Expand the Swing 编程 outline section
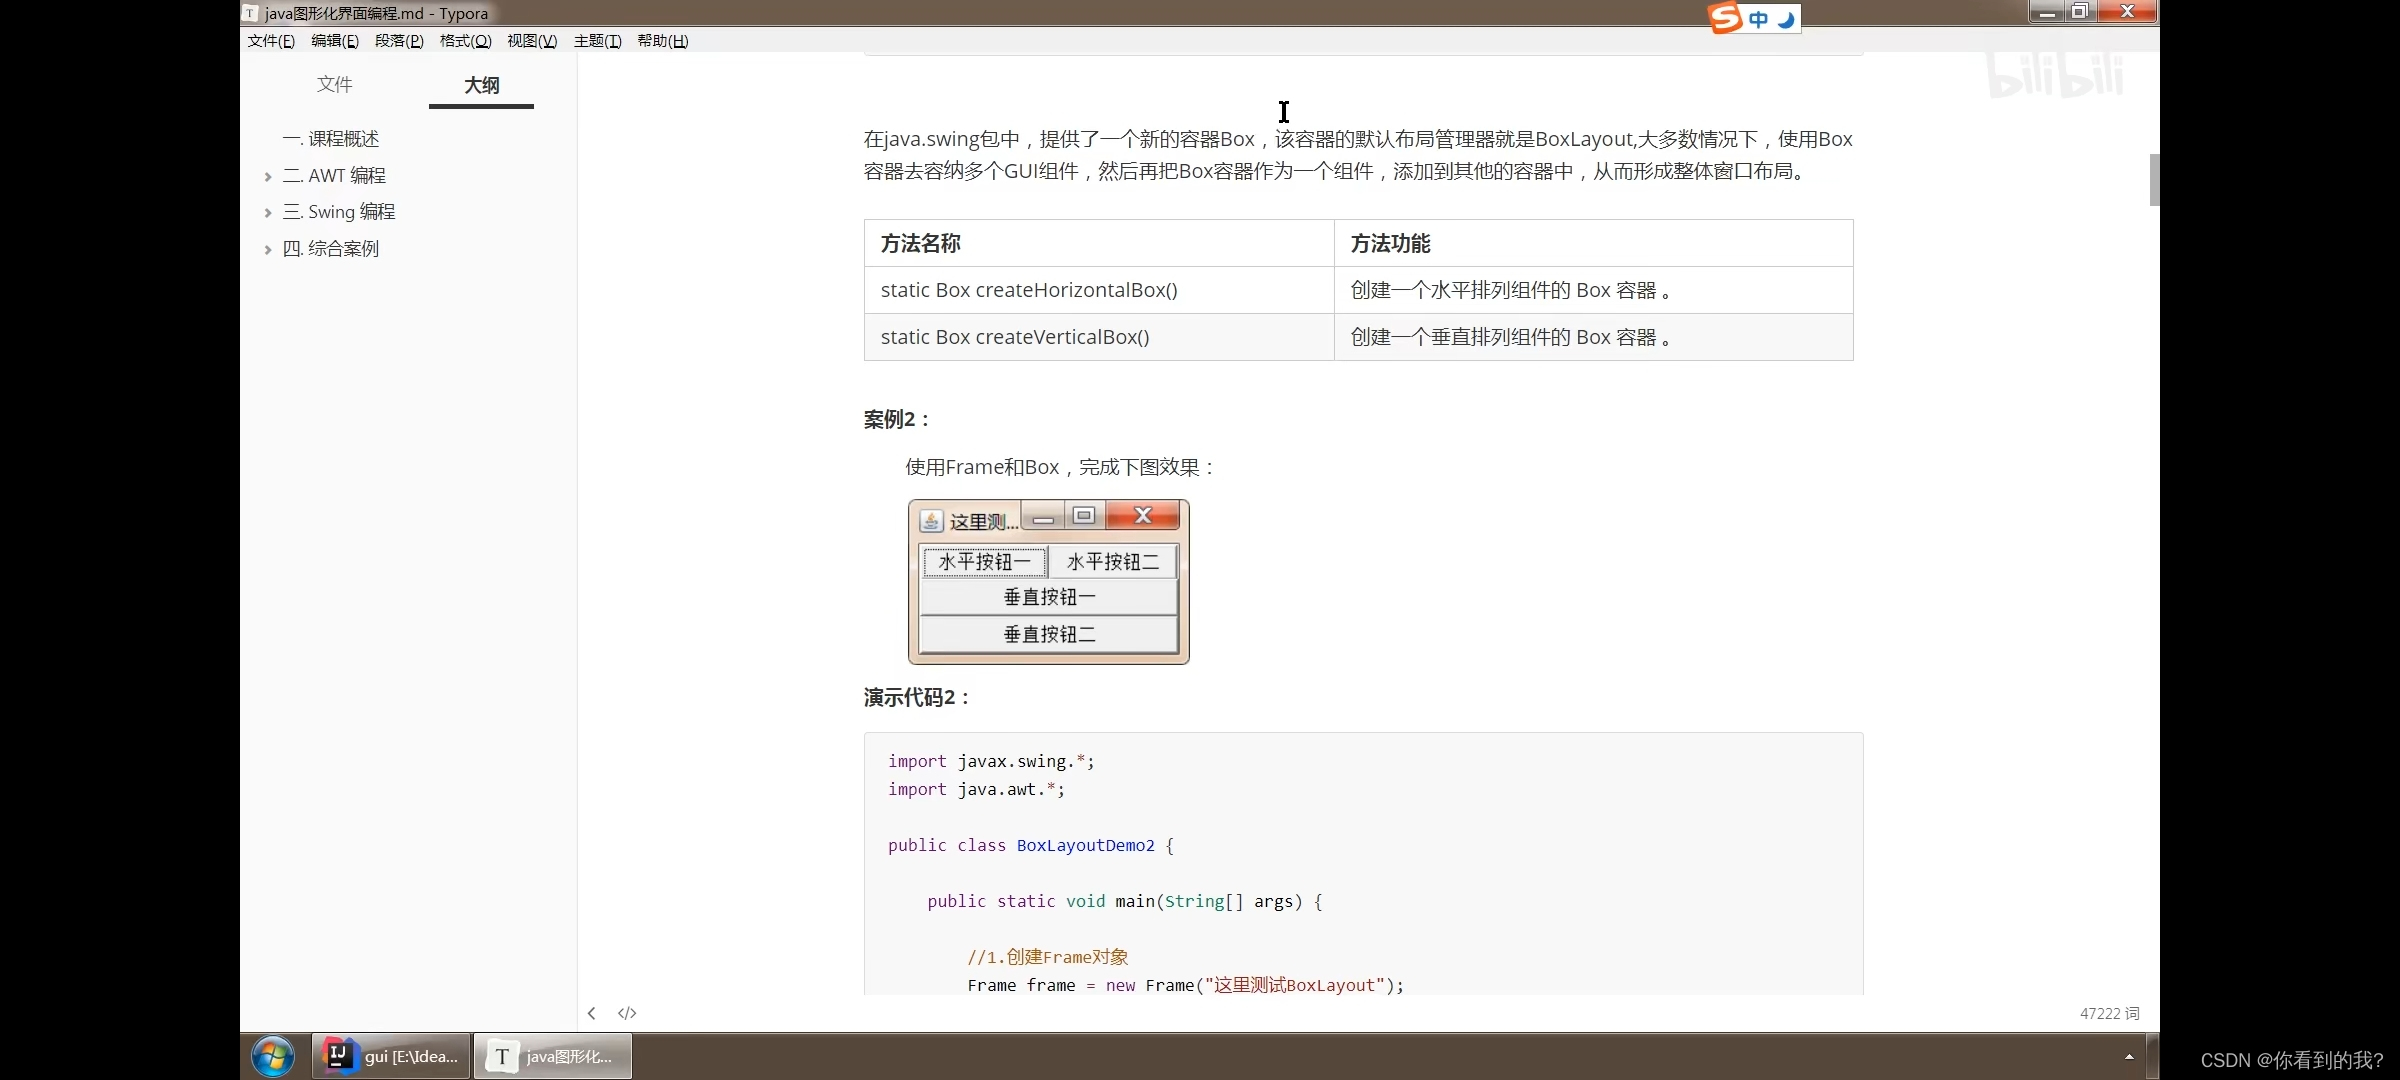2400x1080 pixels. 268,213
